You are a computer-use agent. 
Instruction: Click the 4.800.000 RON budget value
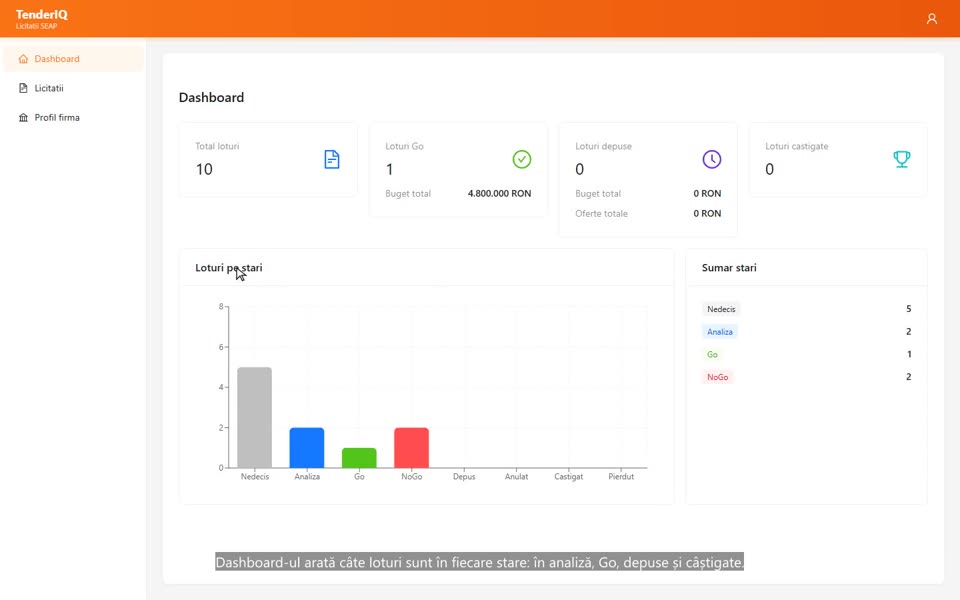[x=500, y=193]
